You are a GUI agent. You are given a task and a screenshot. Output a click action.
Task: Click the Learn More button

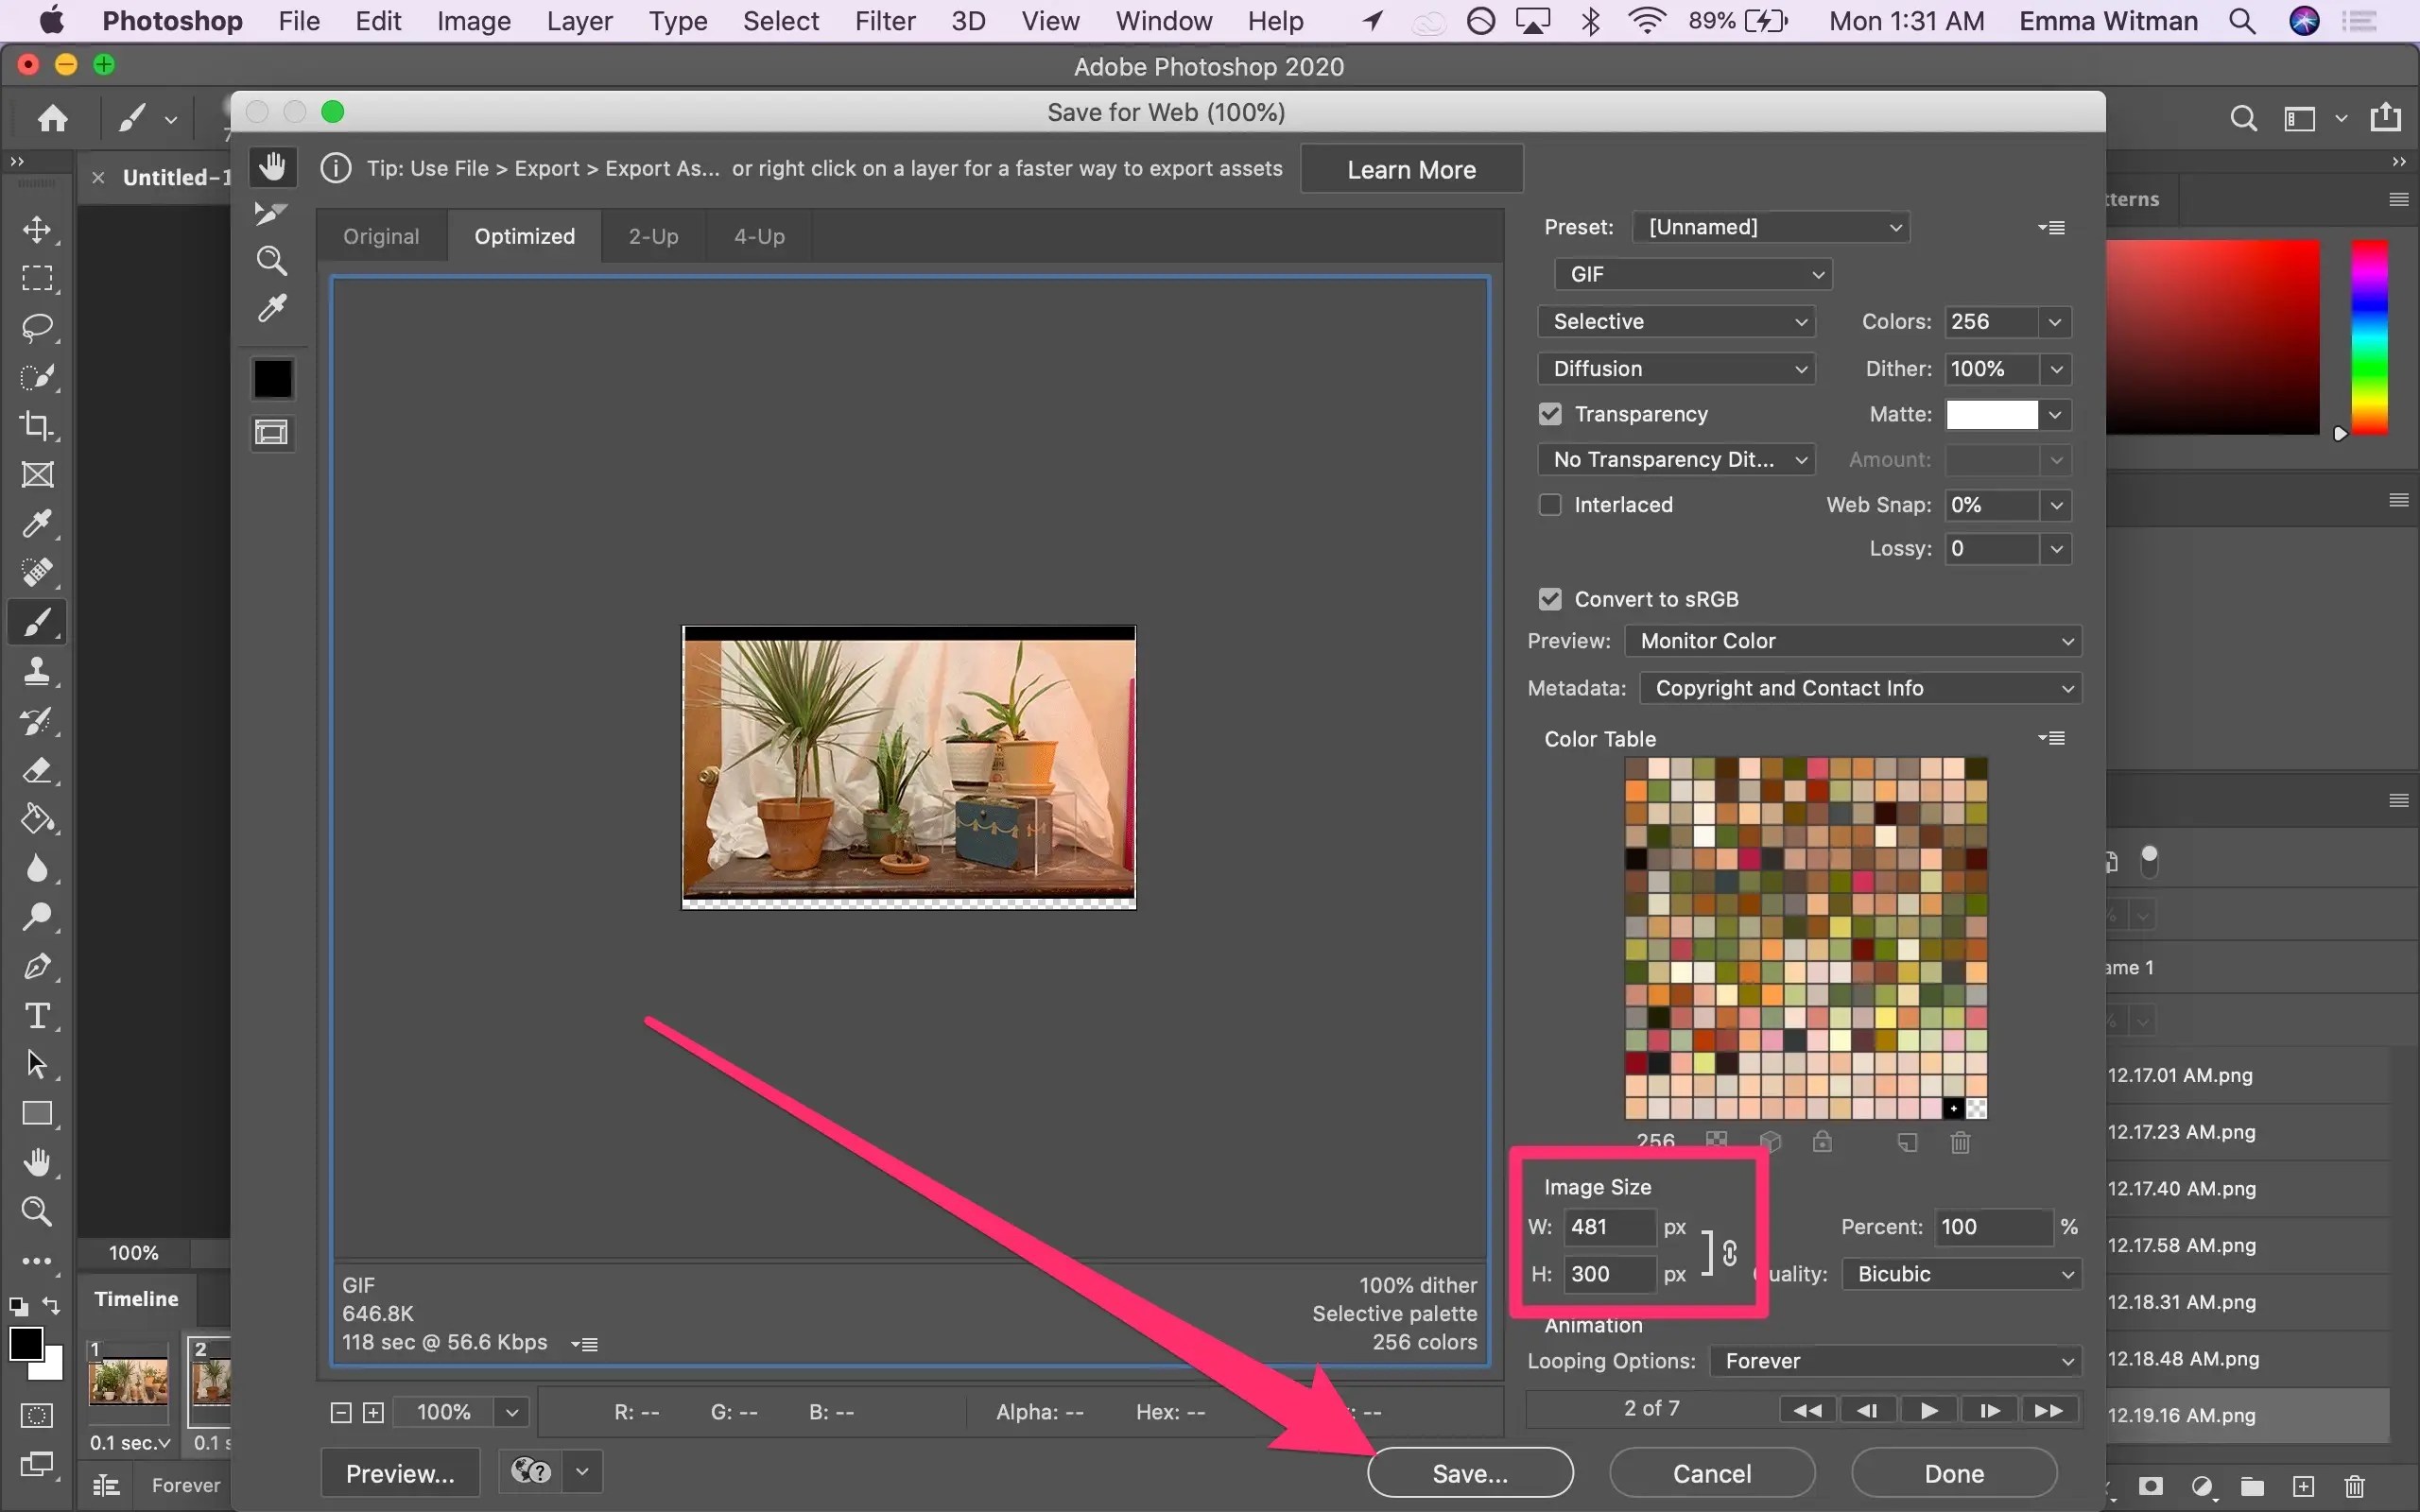pos(1411,169)
